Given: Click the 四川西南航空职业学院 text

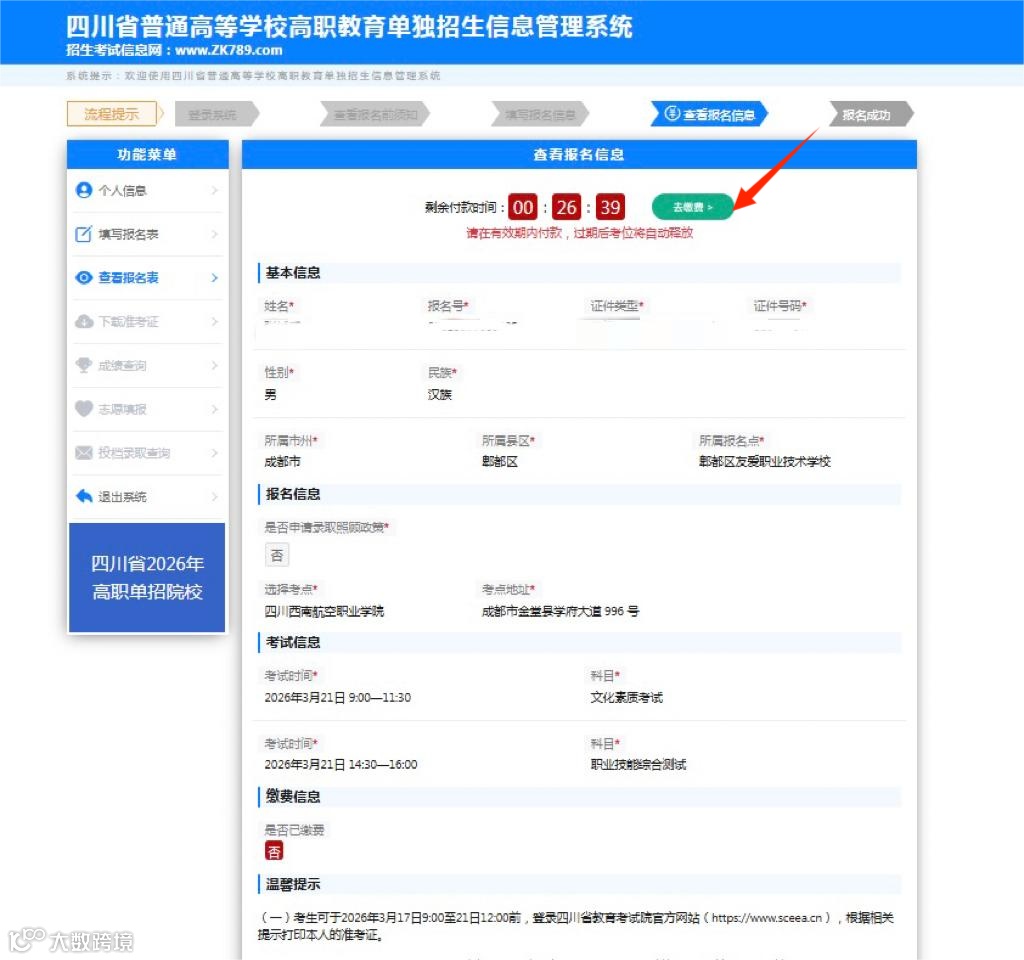Looking at the screenshot, I should point(324,611).
